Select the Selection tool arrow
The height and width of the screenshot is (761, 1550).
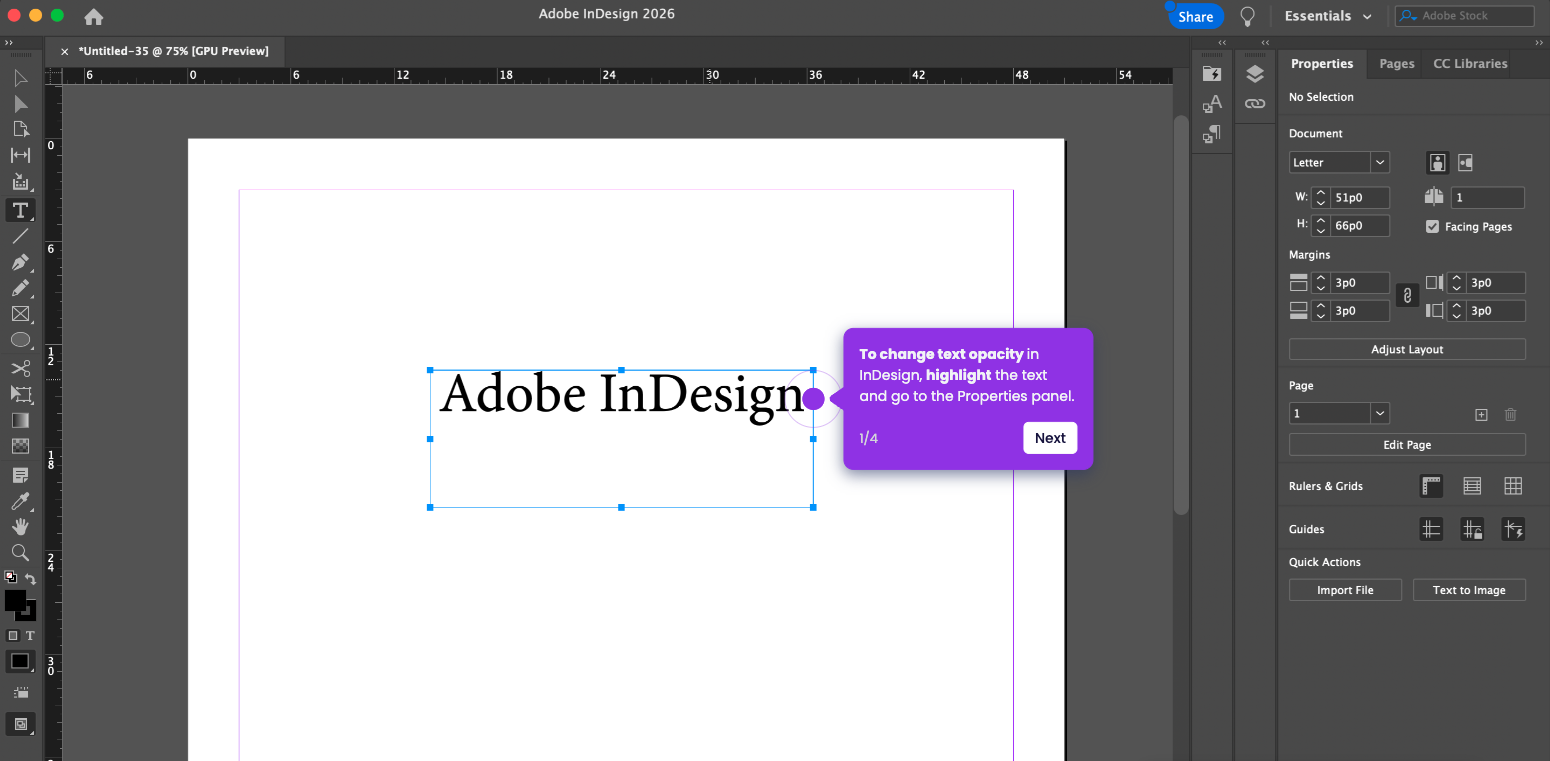coord(21,78)
